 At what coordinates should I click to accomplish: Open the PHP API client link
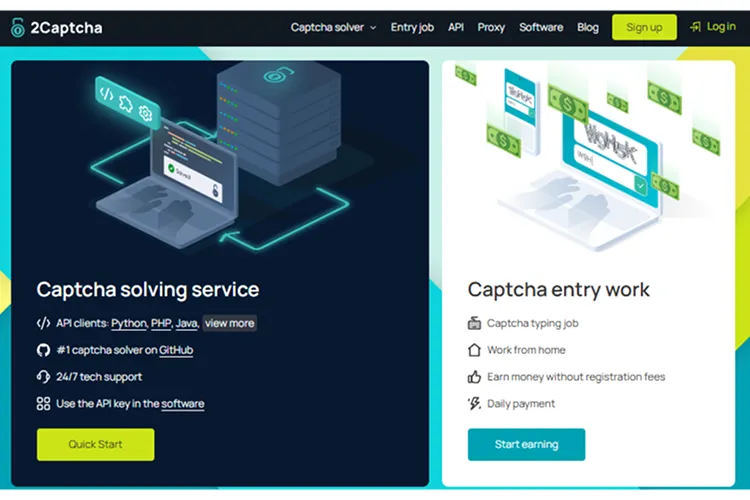click(x=161, y=323)
